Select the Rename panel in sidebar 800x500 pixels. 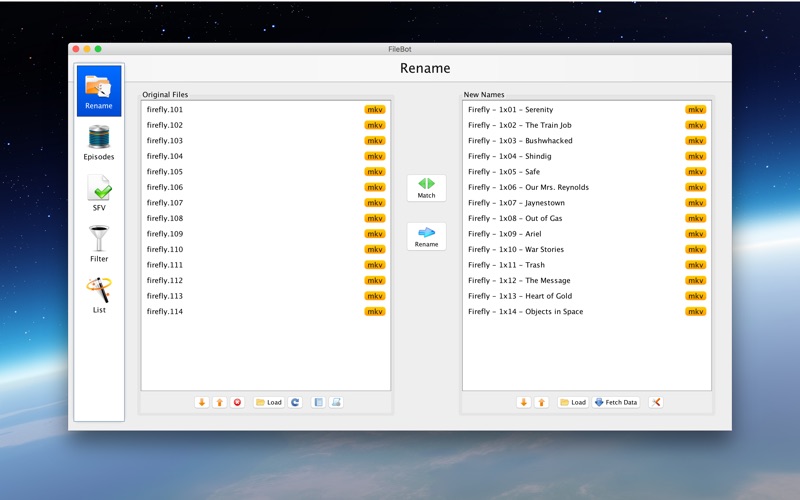point(99,91)
